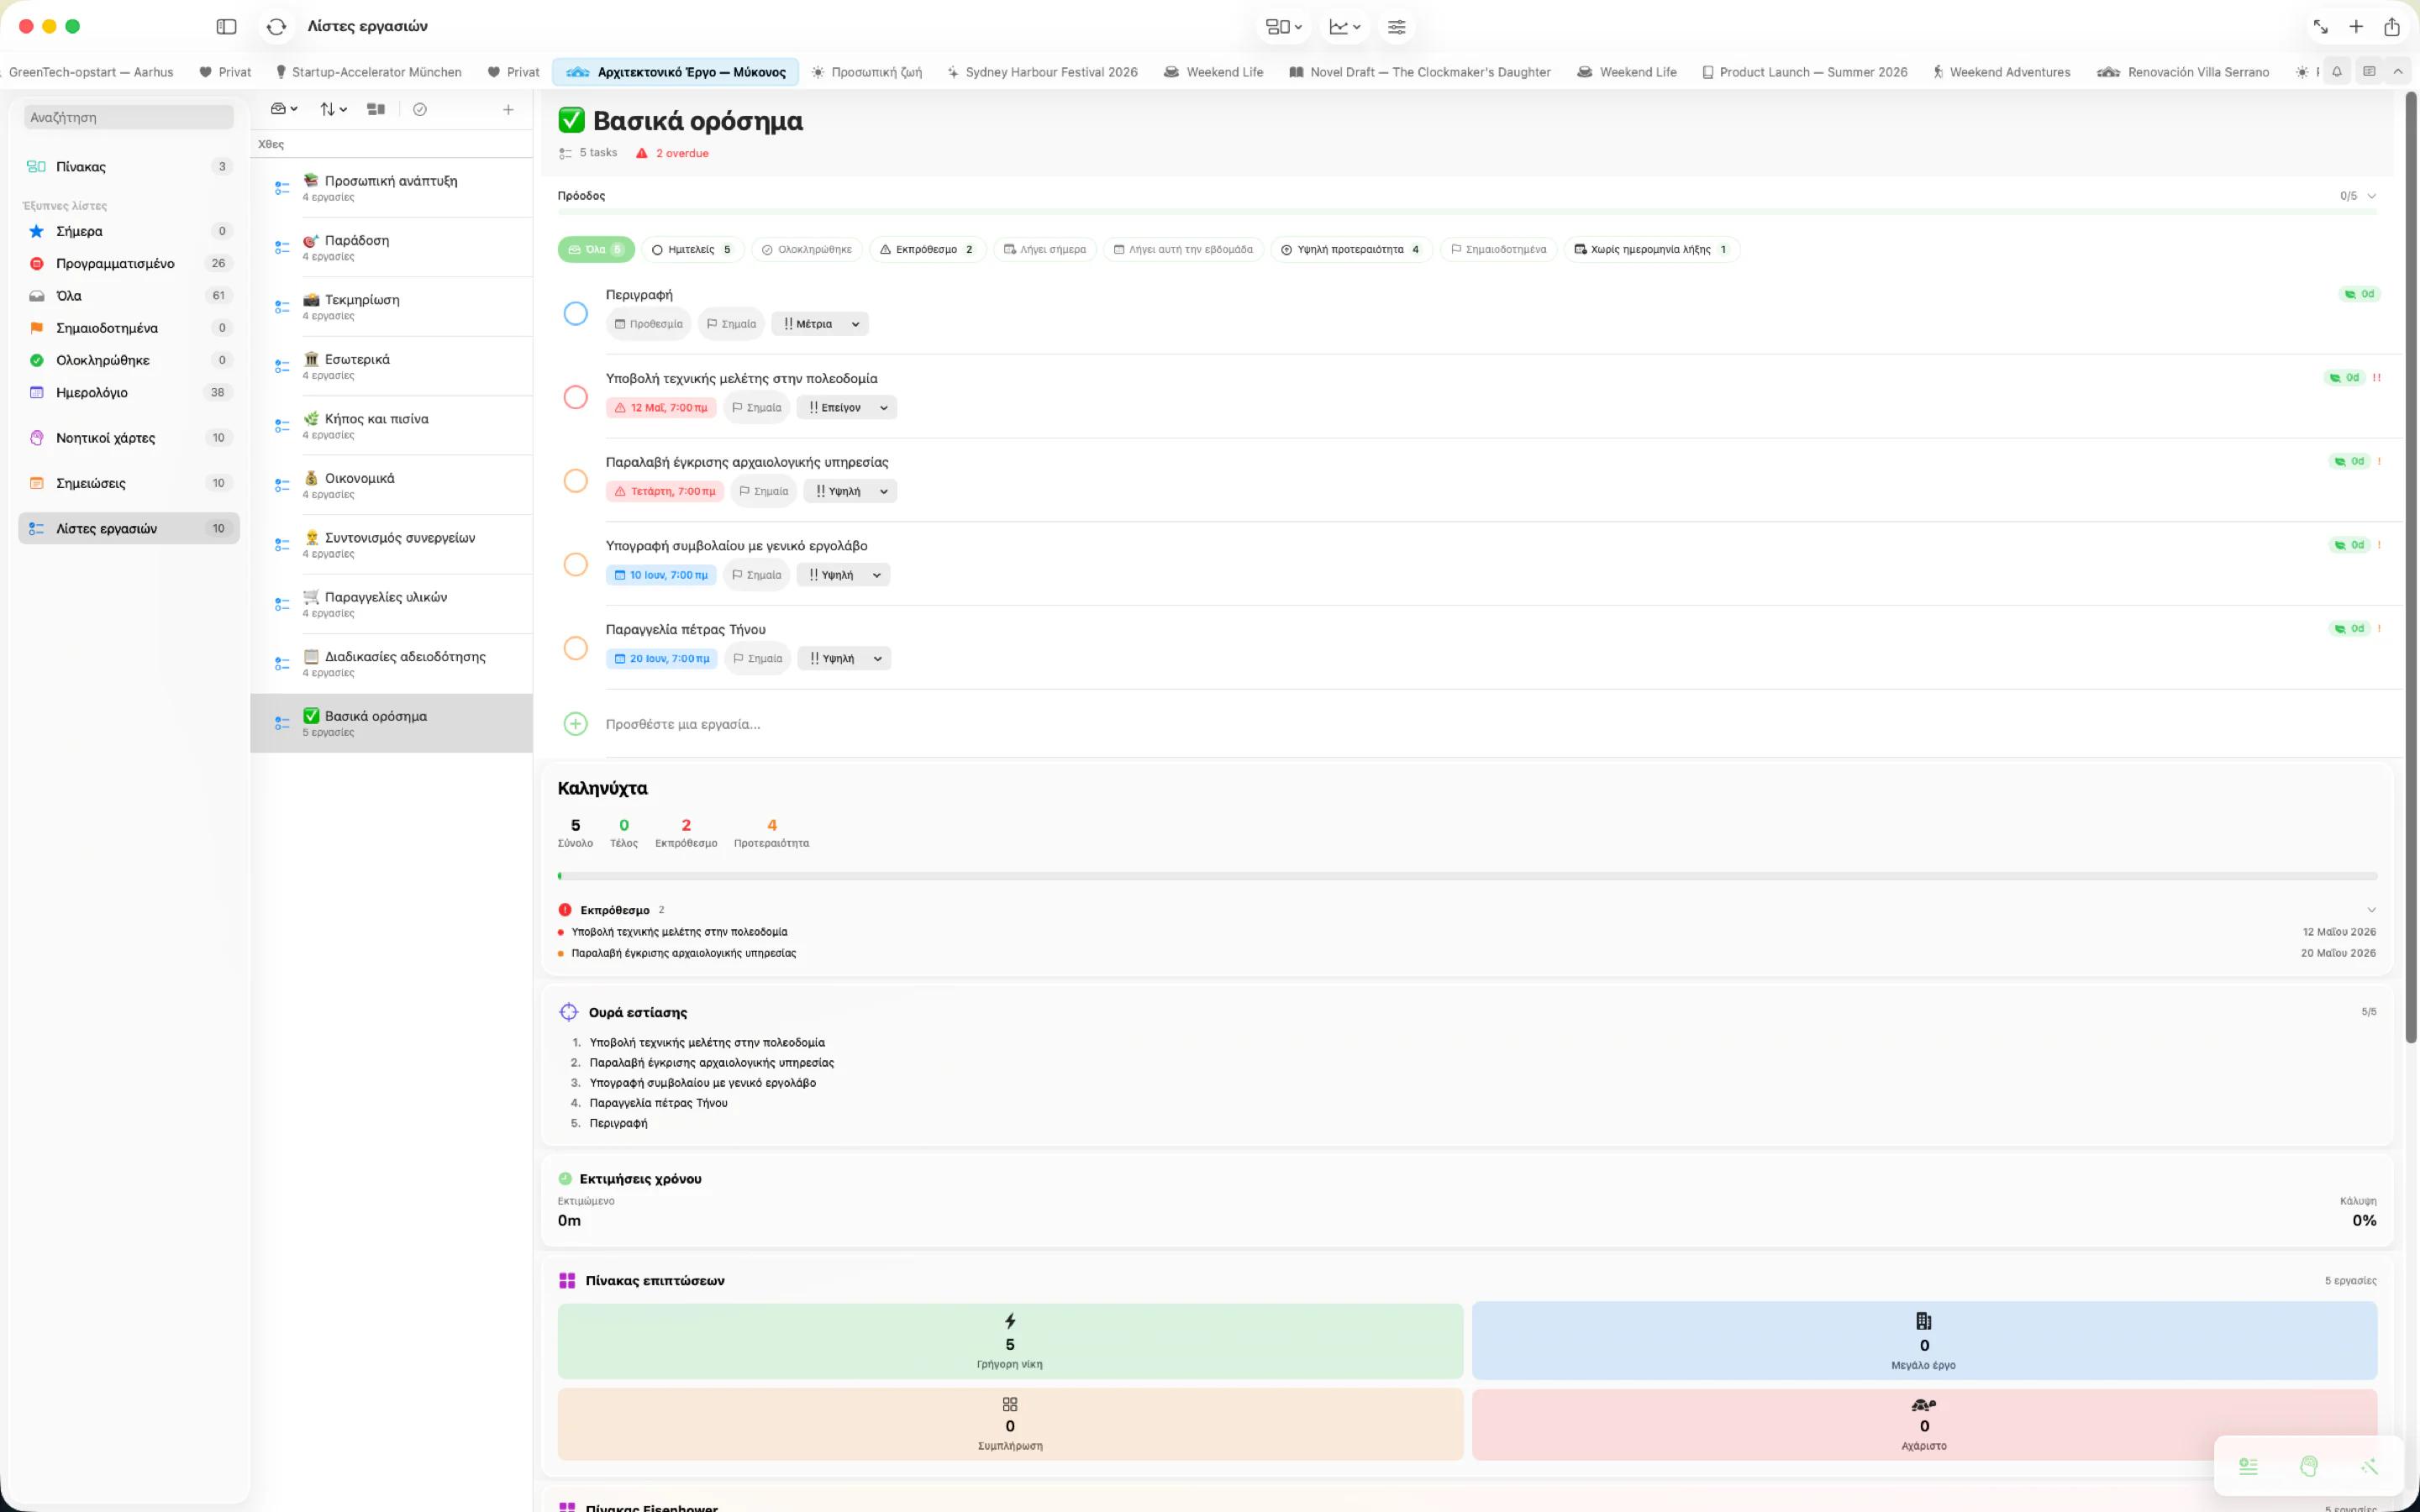The width and height of the screenshot is (2420, 1512).
Task: Click the sync refresh icon
Action: click(x=277, y=27)
